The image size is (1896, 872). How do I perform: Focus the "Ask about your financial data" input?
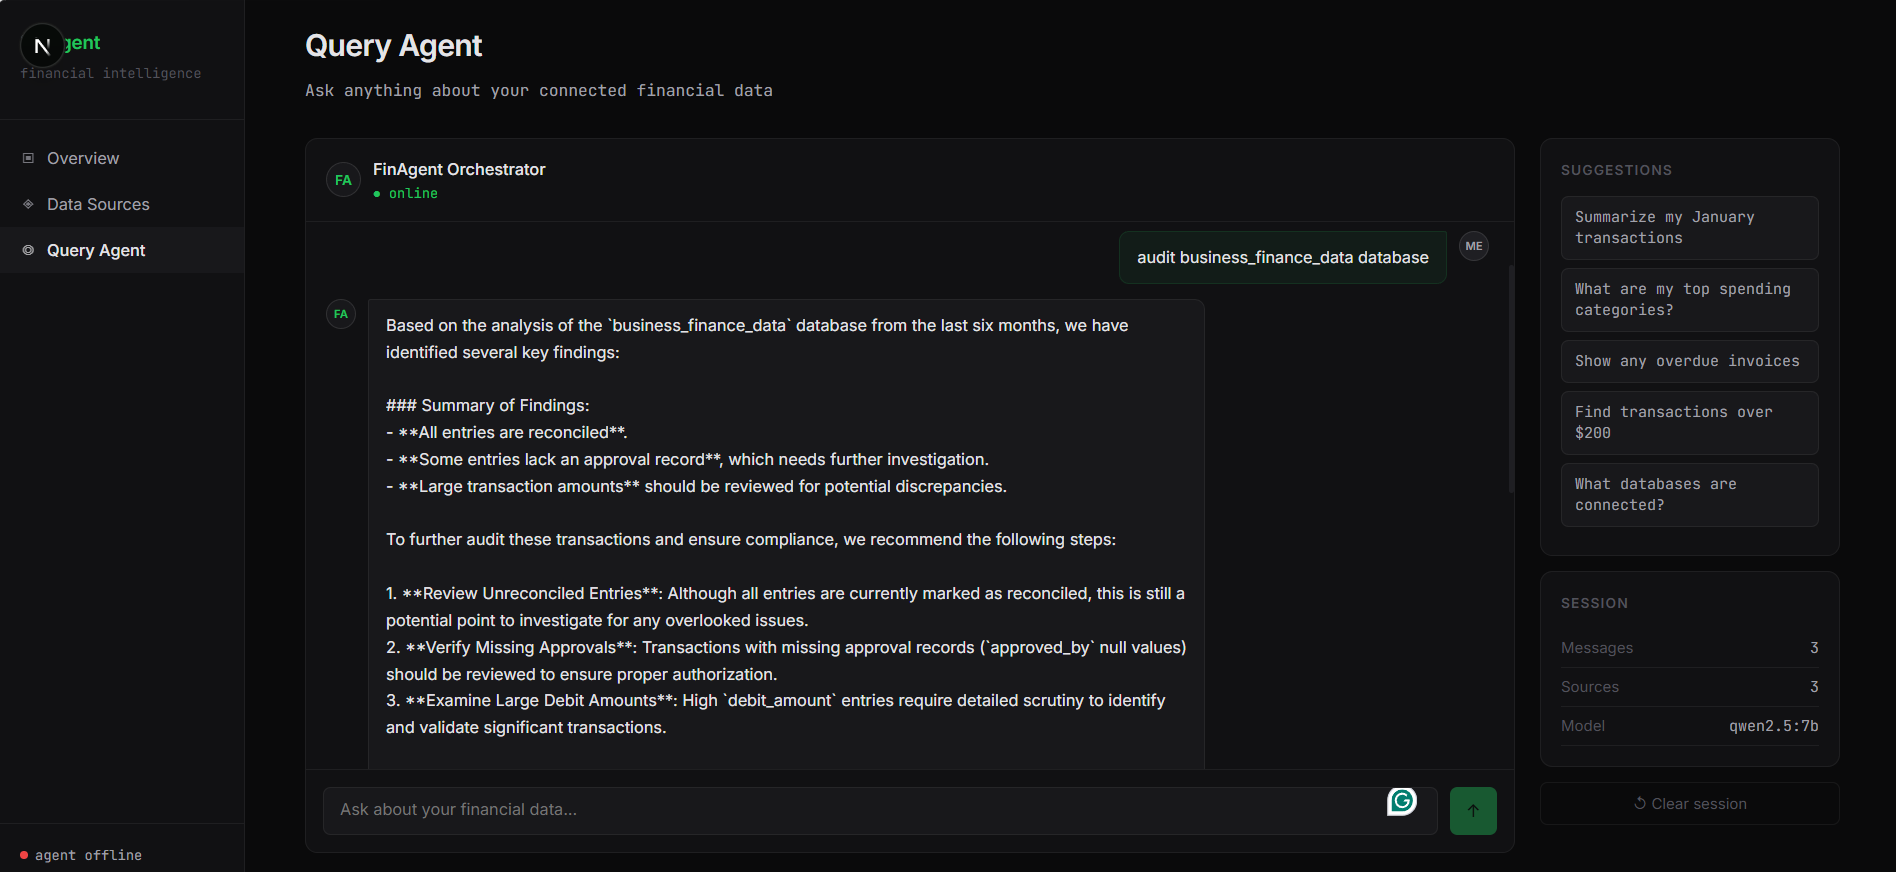[x=850, y=810]
